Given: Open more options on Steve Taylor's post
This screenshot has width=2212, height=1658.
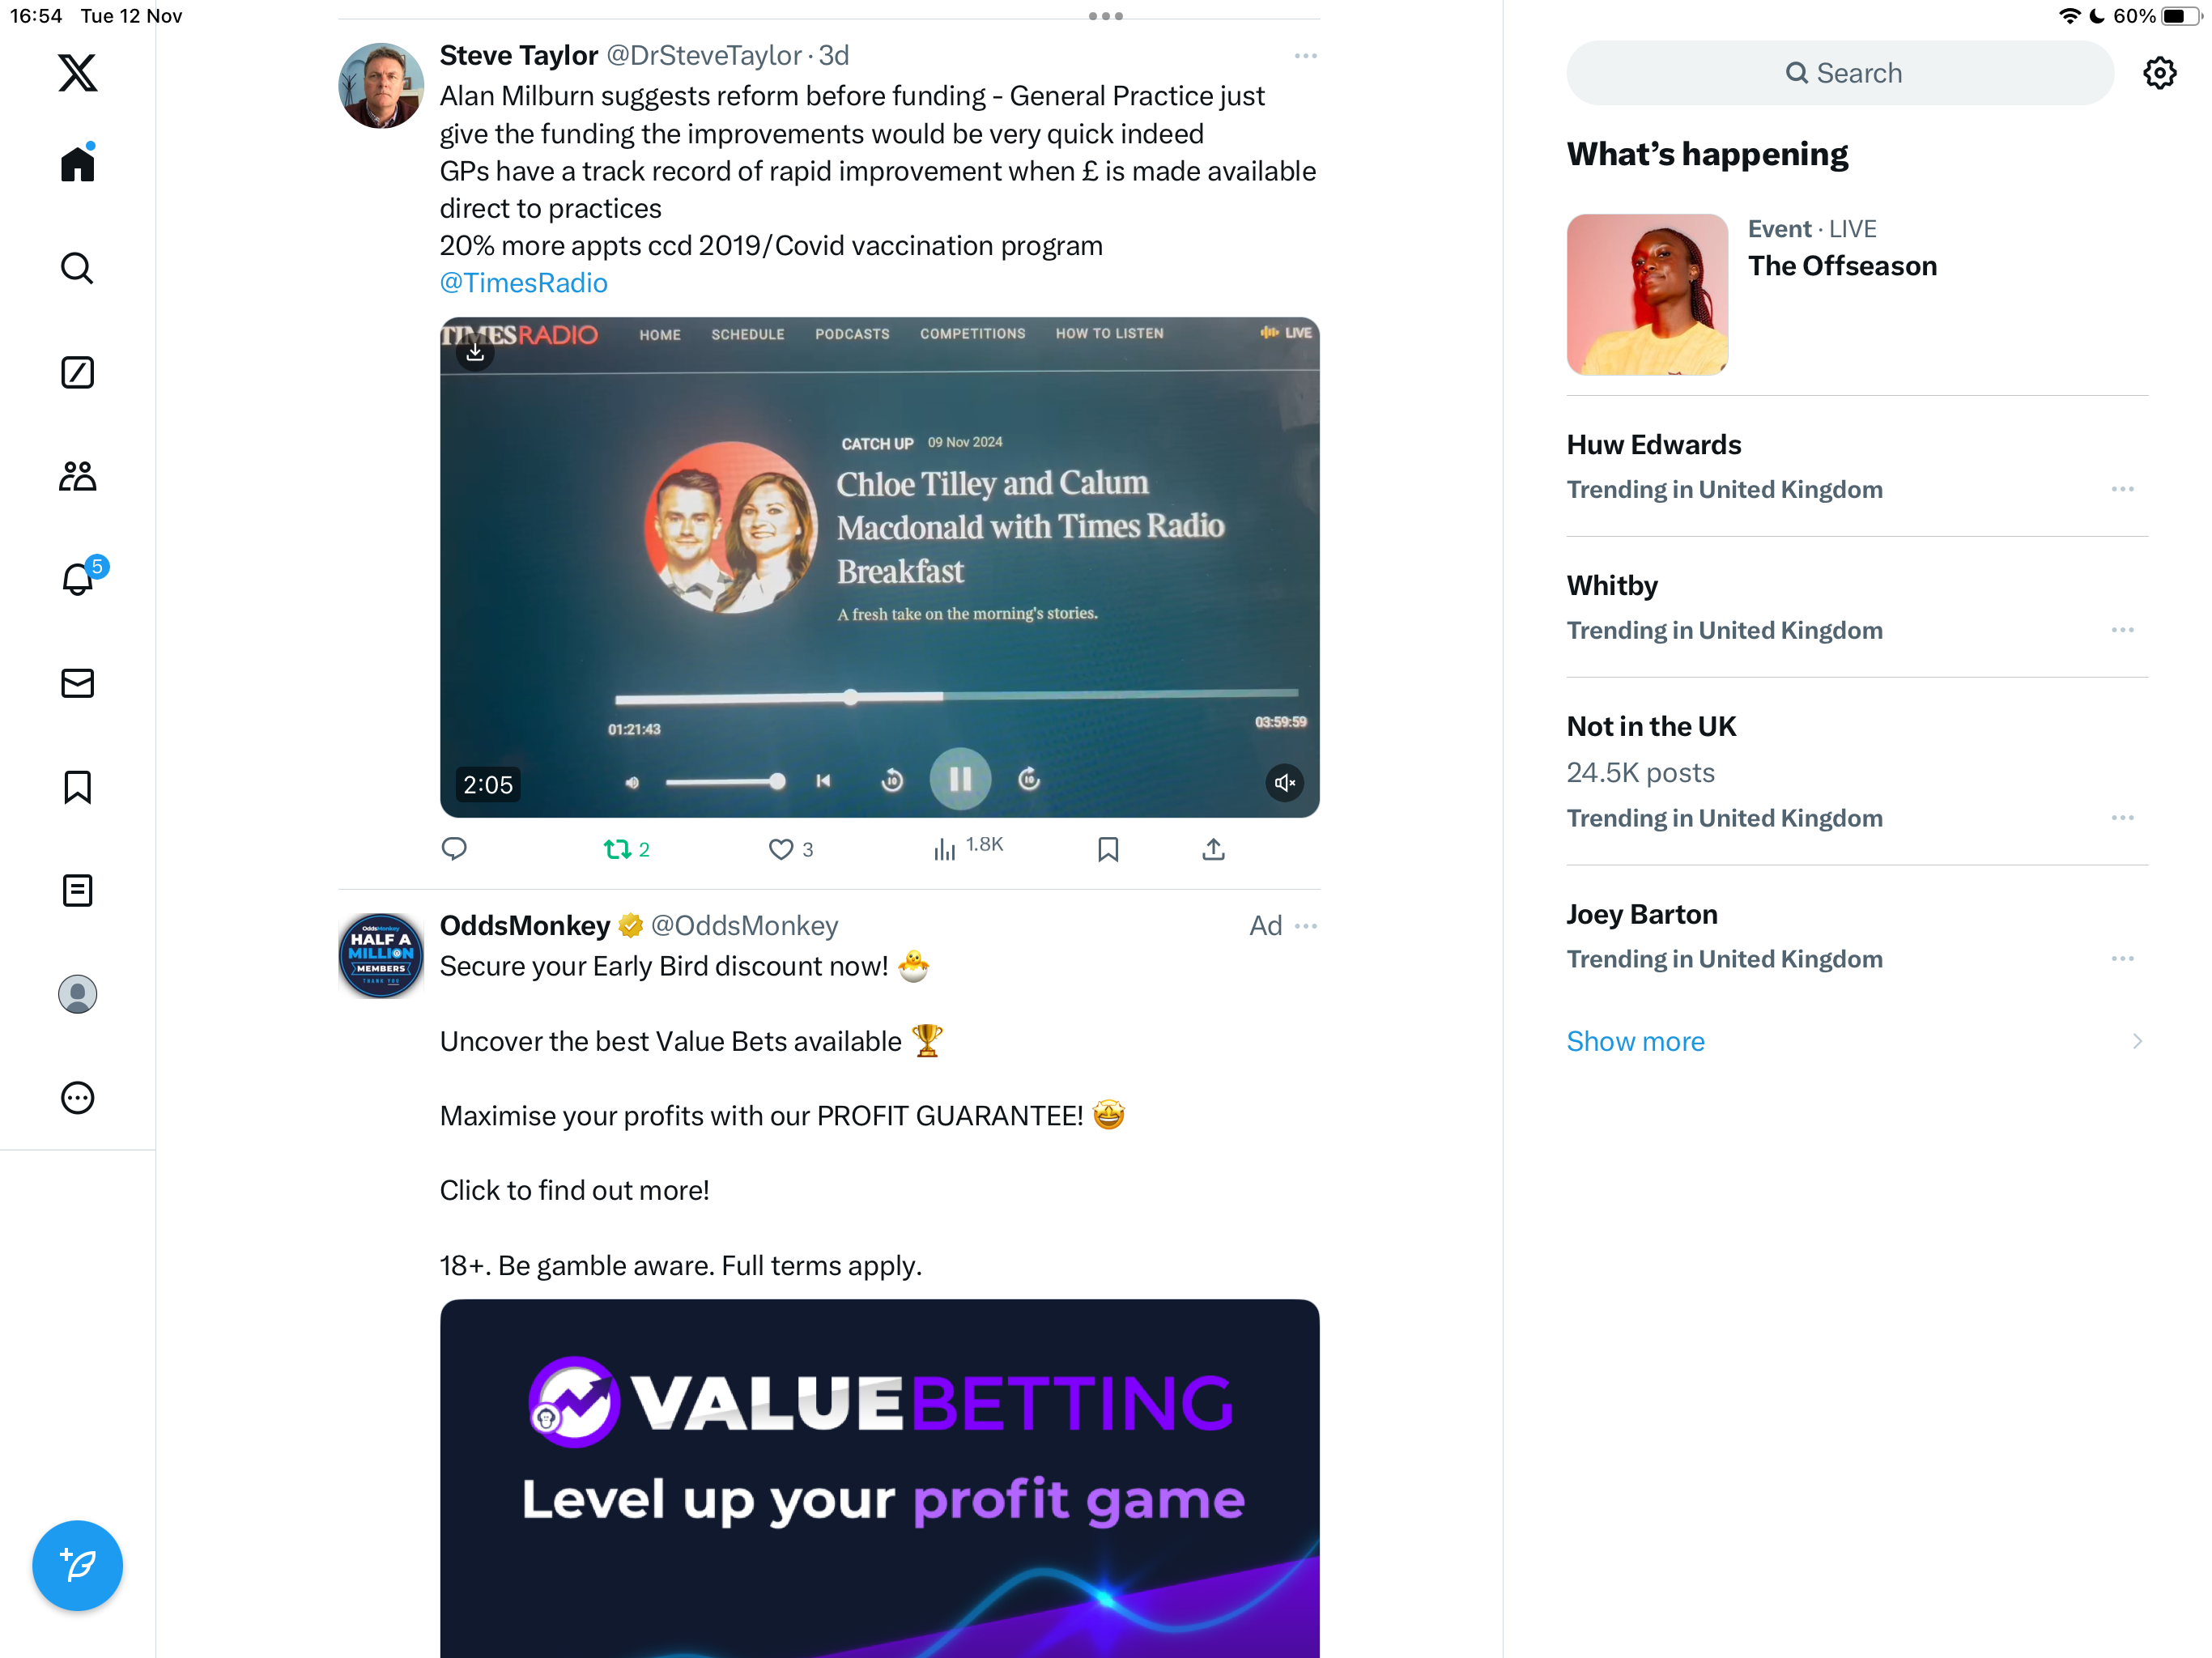Looking at the screenshot, I should [1305, 56].
